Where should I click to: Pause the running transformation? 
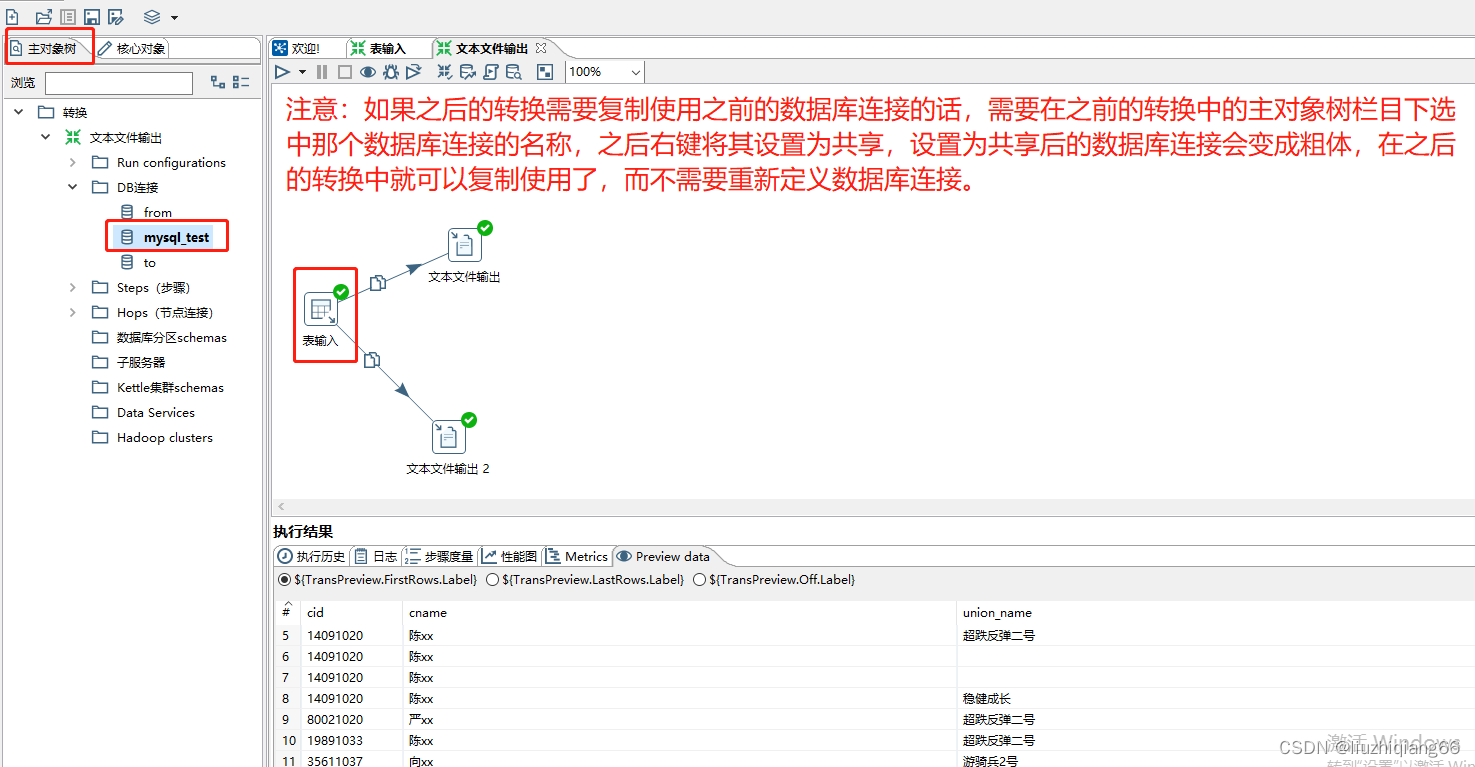(x=321, y=72)
